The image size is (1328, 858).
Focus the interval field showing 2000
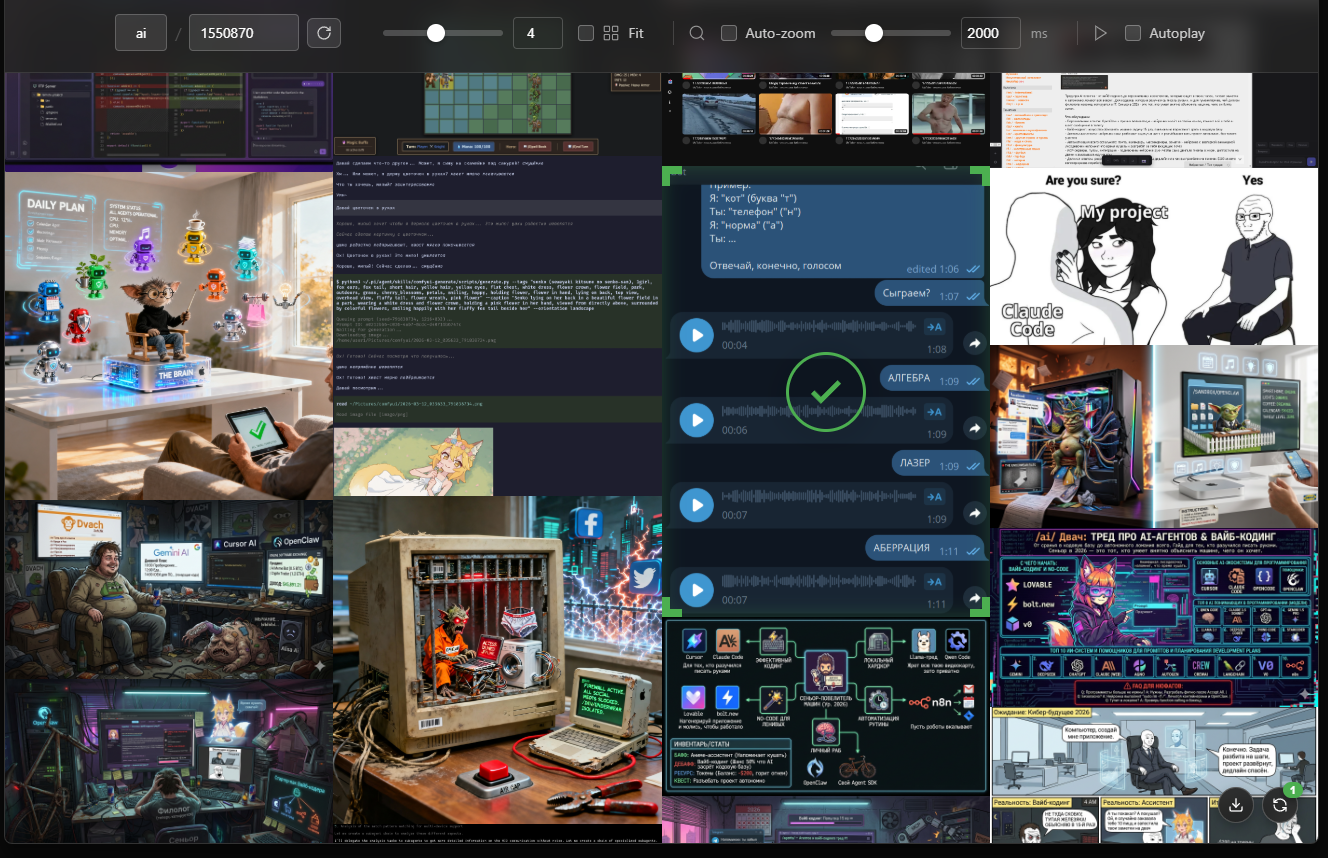coord(991,33)
